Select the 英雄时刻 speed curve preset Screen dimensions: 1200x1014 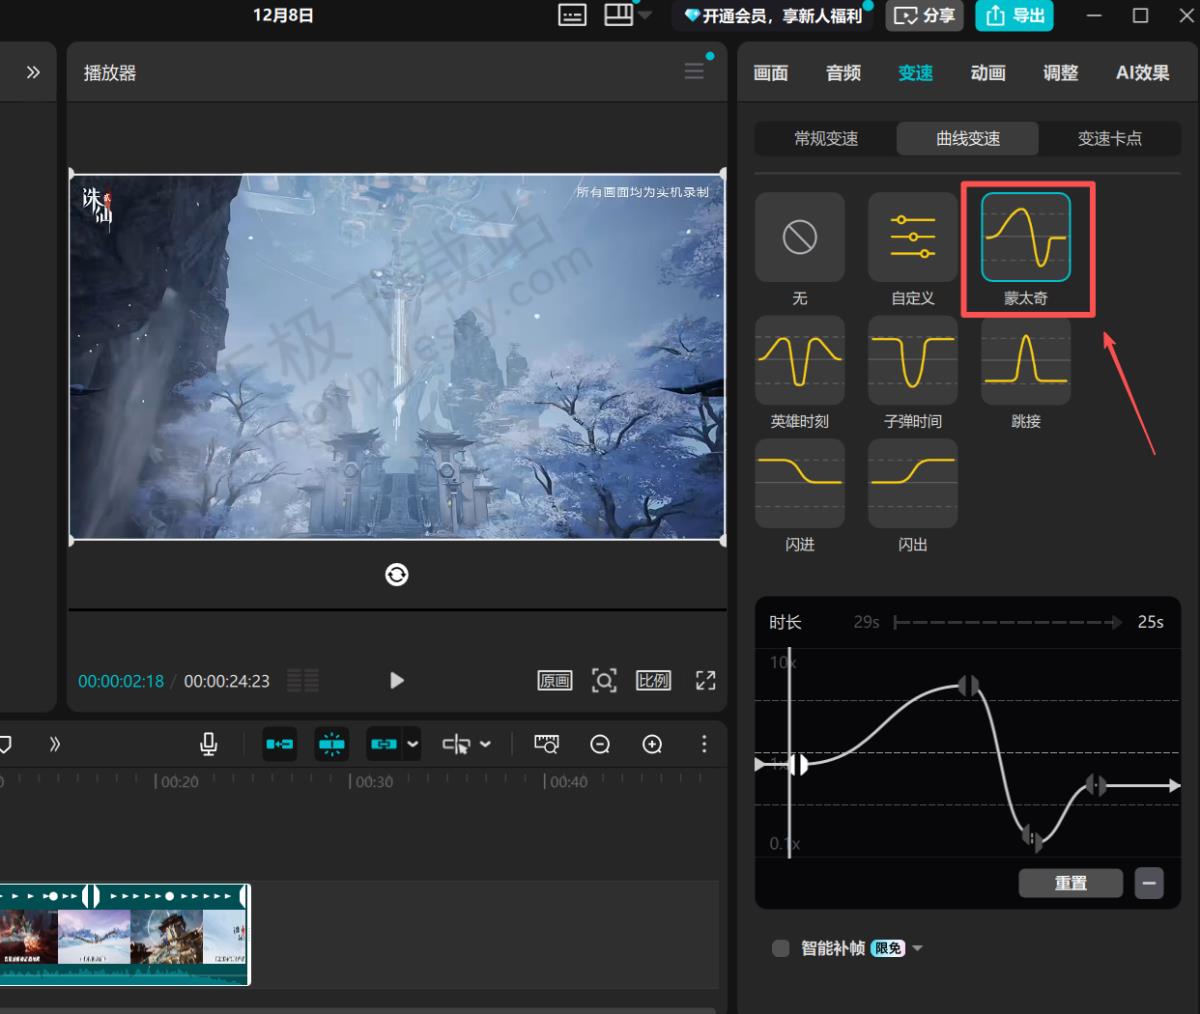tap(799, 361)
